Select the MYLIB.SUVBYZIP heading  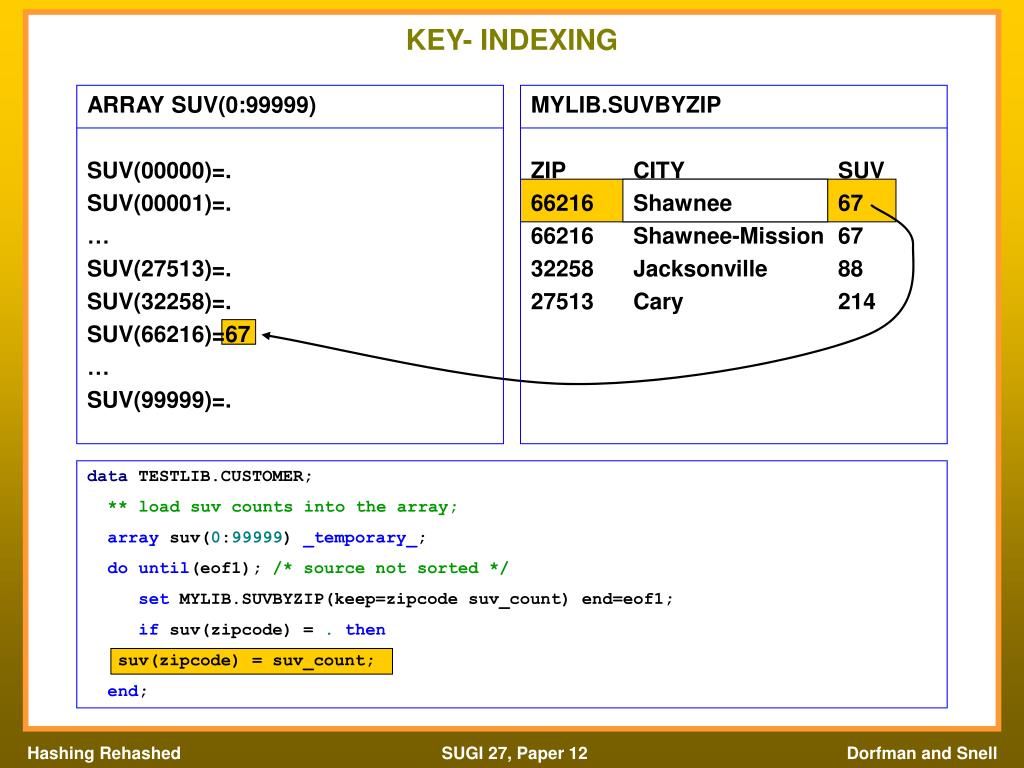point(626,104)
